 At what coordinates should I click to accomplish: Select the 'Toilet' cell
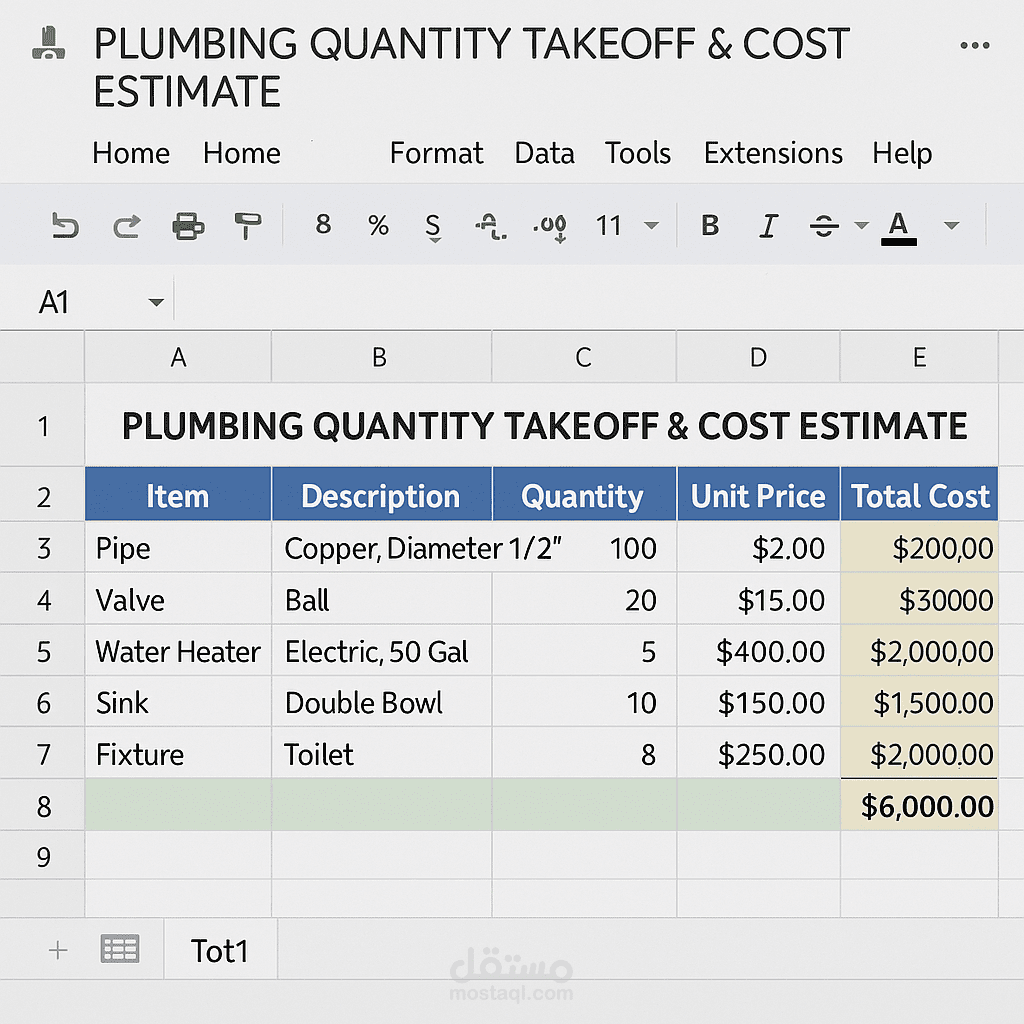[x=381, y=754]
